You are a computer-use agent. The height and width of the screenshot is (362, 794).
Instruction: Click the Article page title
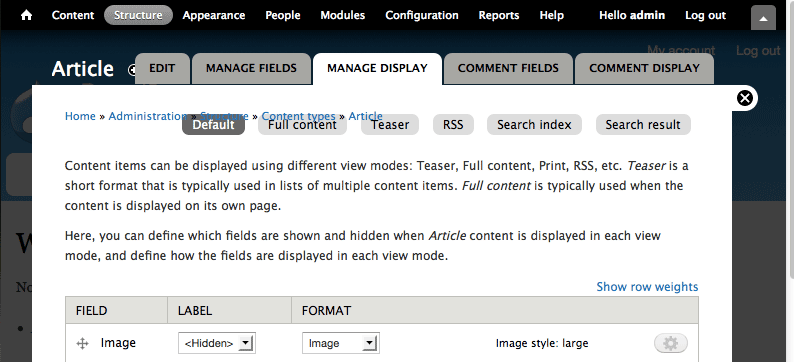click(83, 68)
